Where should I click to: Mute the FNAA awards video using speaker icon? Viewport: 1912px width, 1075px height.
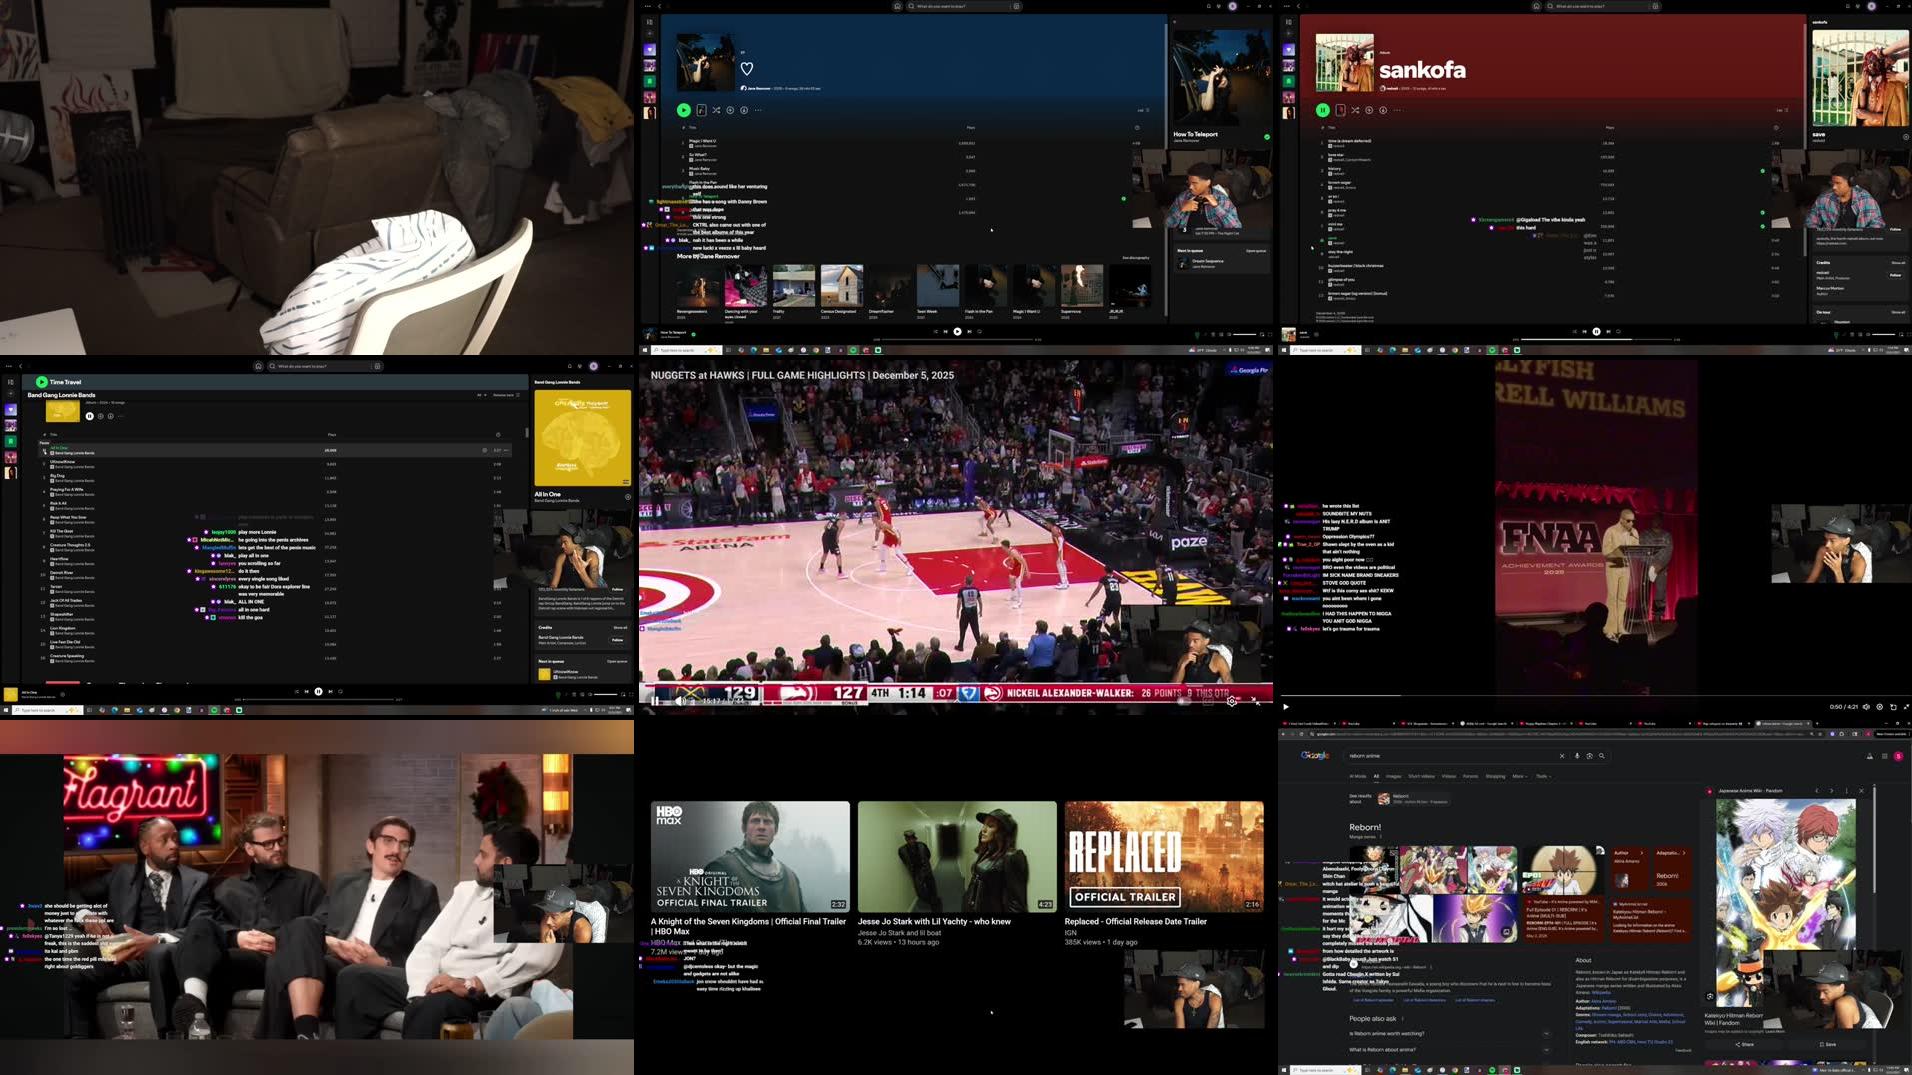coord(1866,707)
